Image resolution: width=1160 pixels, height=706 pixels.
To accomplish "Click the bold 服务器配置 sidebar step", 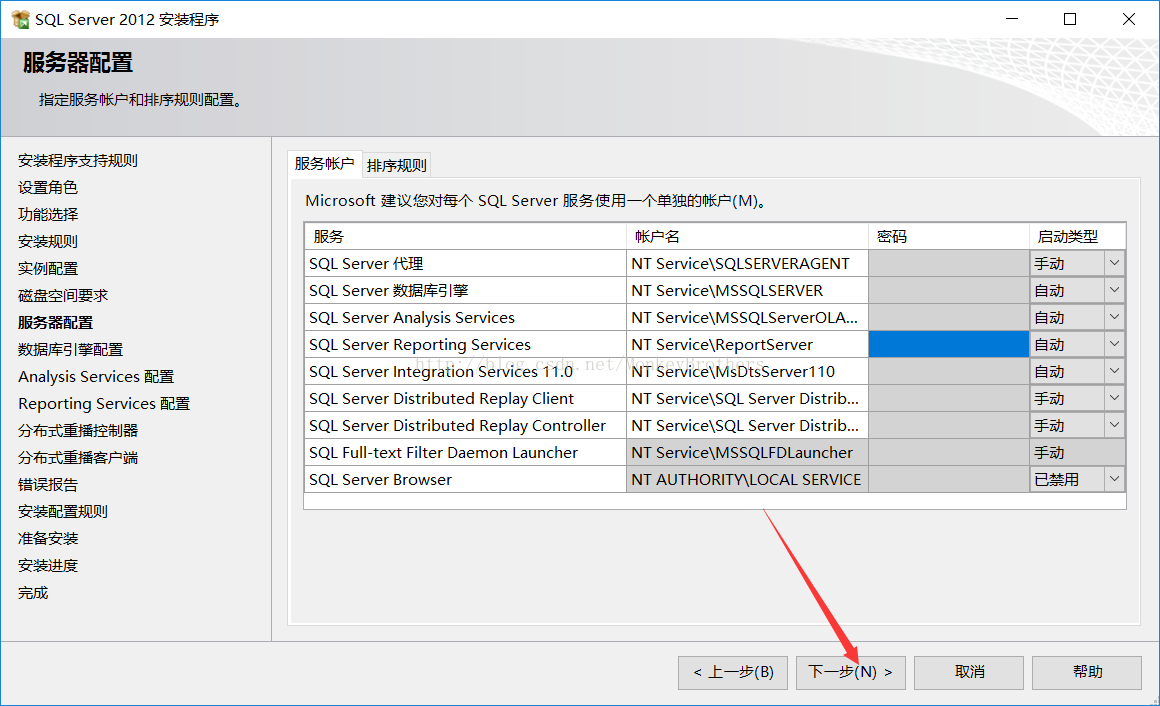I will click(x=55, y=323).
